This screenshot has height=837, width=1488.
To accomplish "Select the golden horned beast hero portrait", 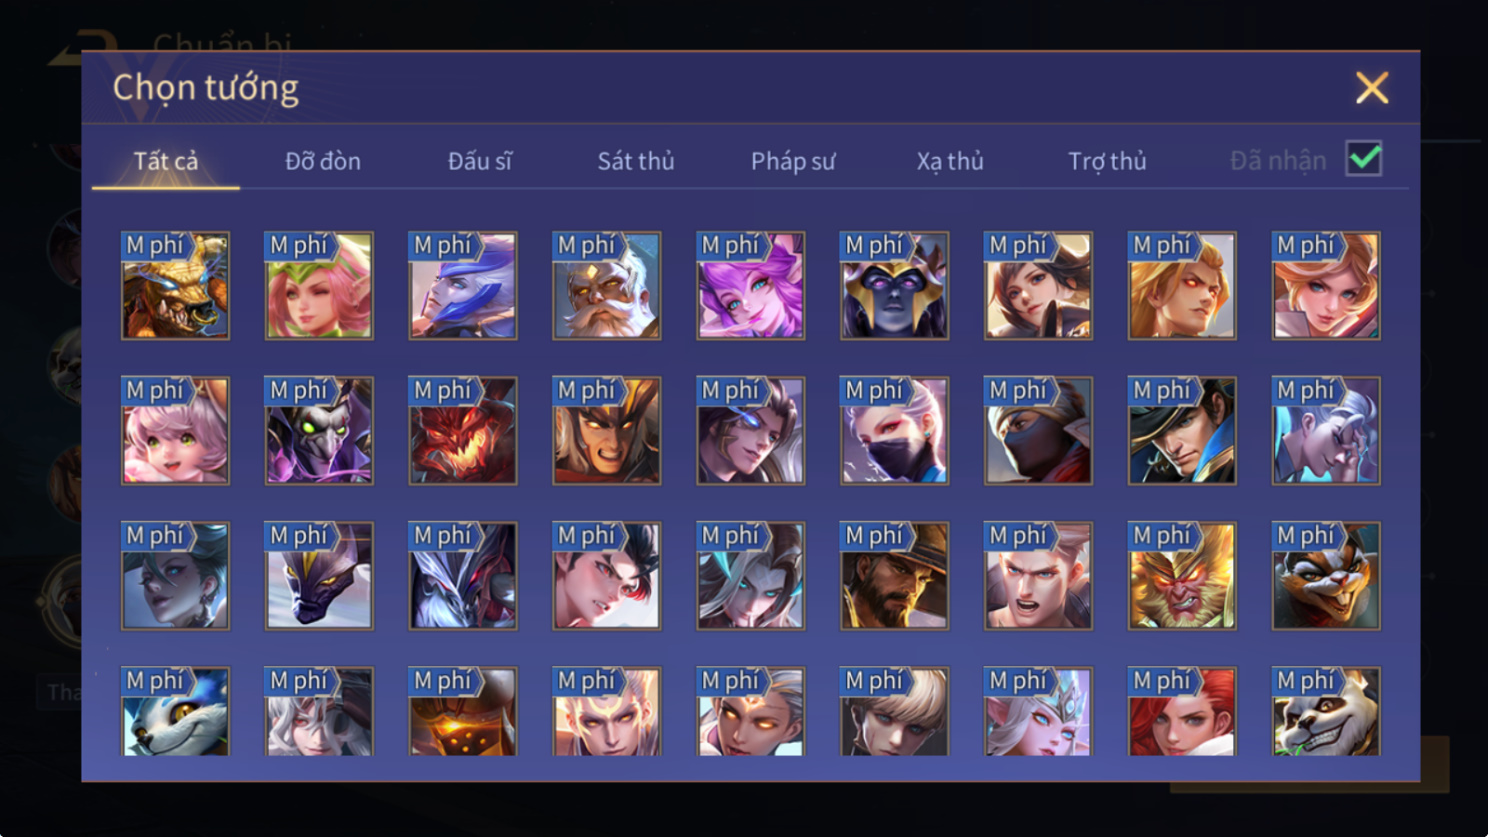I will pos(175,286).
